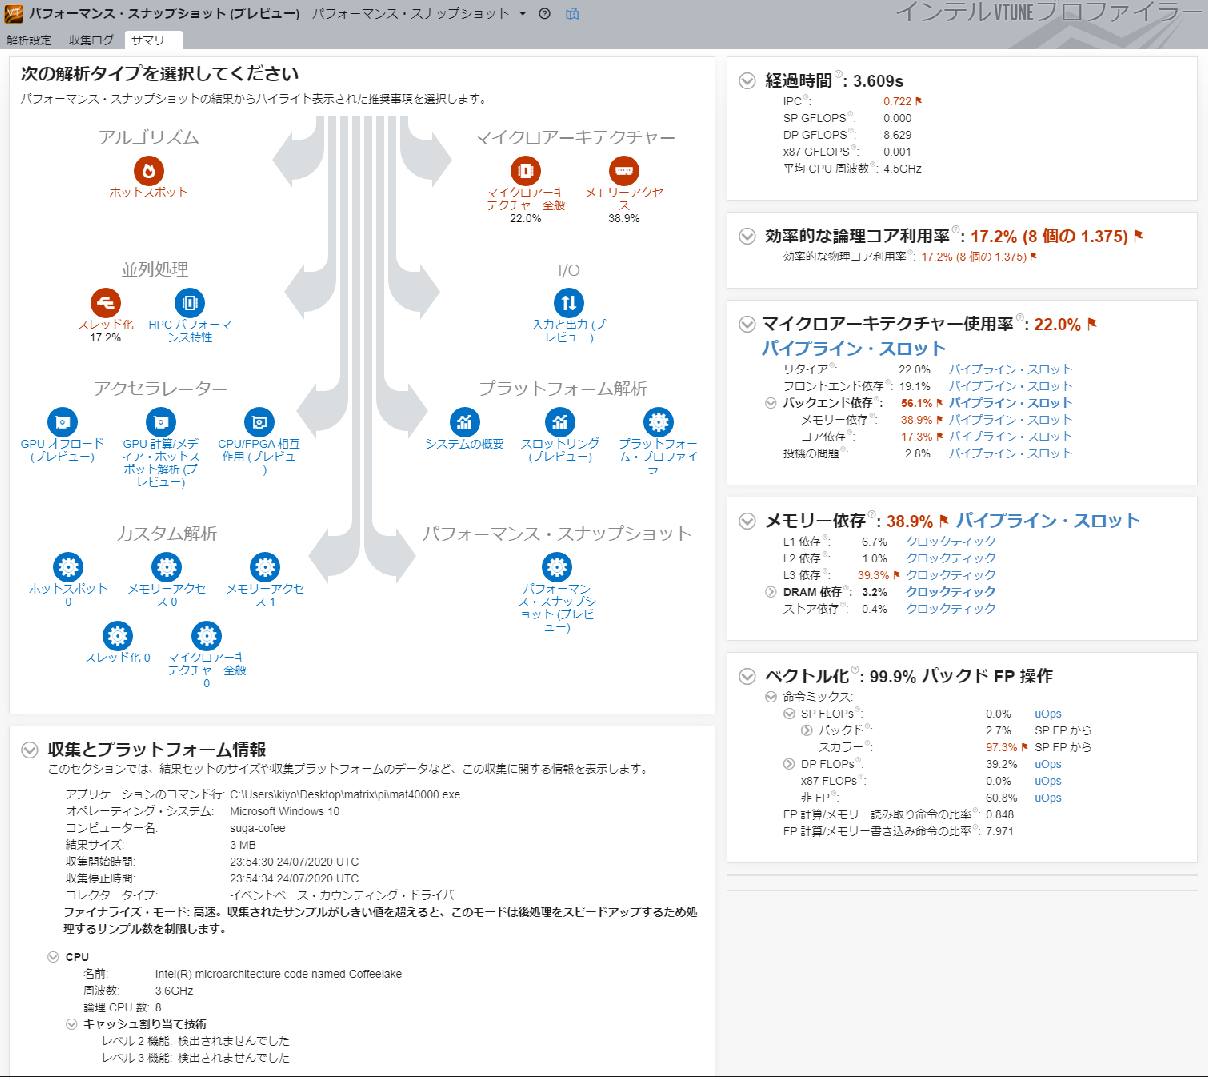The image size is (1208, 1082).
Task: Collapse the ベクトル化 section
Action: (x=747, y=676)
